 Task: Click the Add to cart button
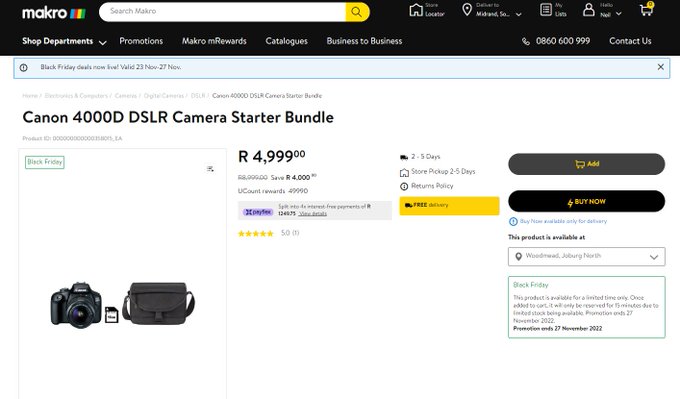pos(586,164)
